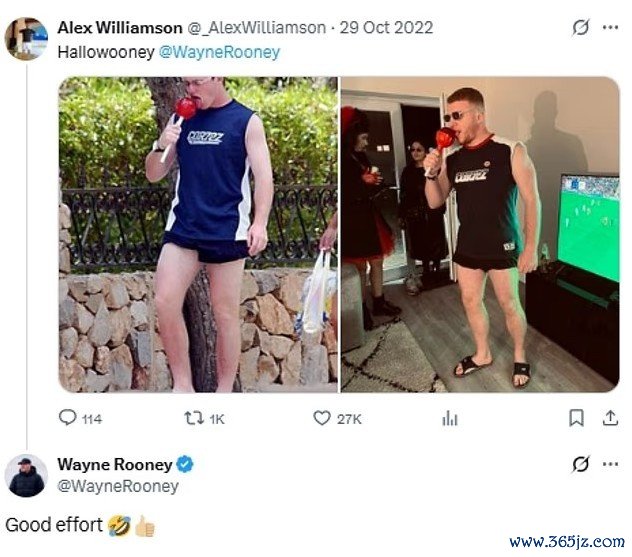Open the three-dot menu on Alex's tweet
The height and width of the screenshot is (557, 632).
point(610,27)
